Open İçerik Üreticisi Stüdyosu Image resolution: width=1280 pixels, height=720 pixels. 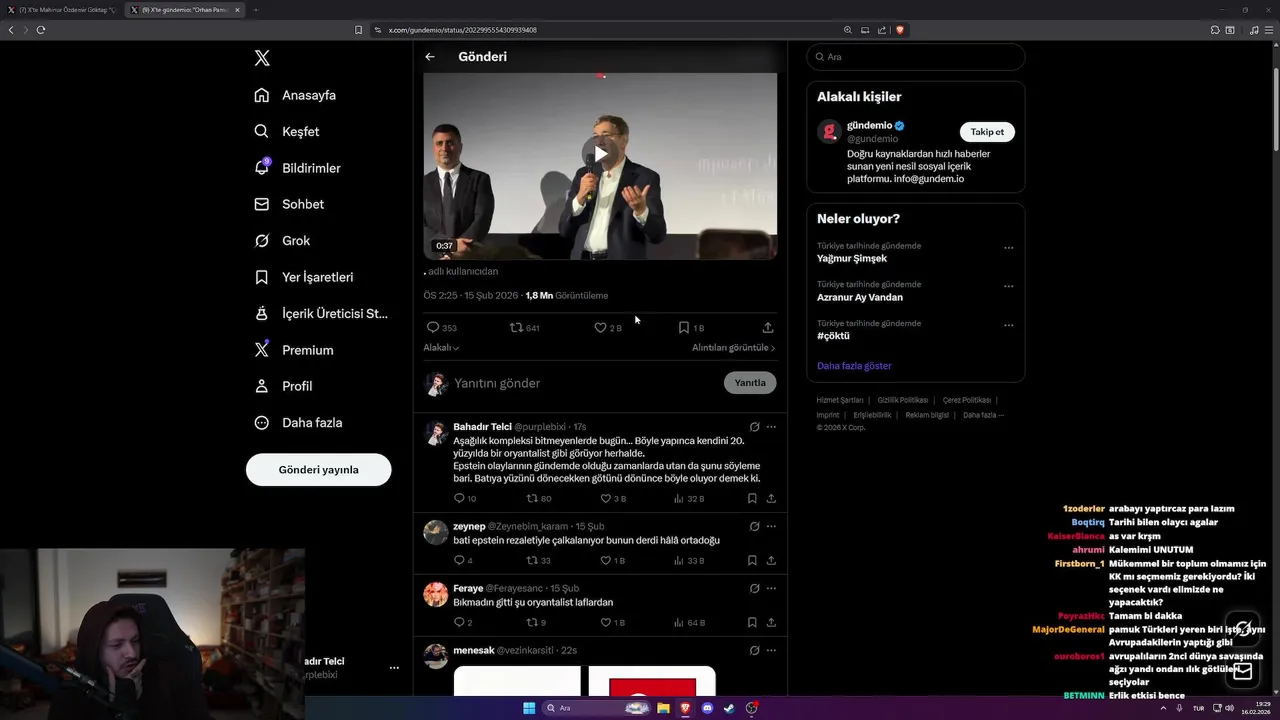coord(320,313)
